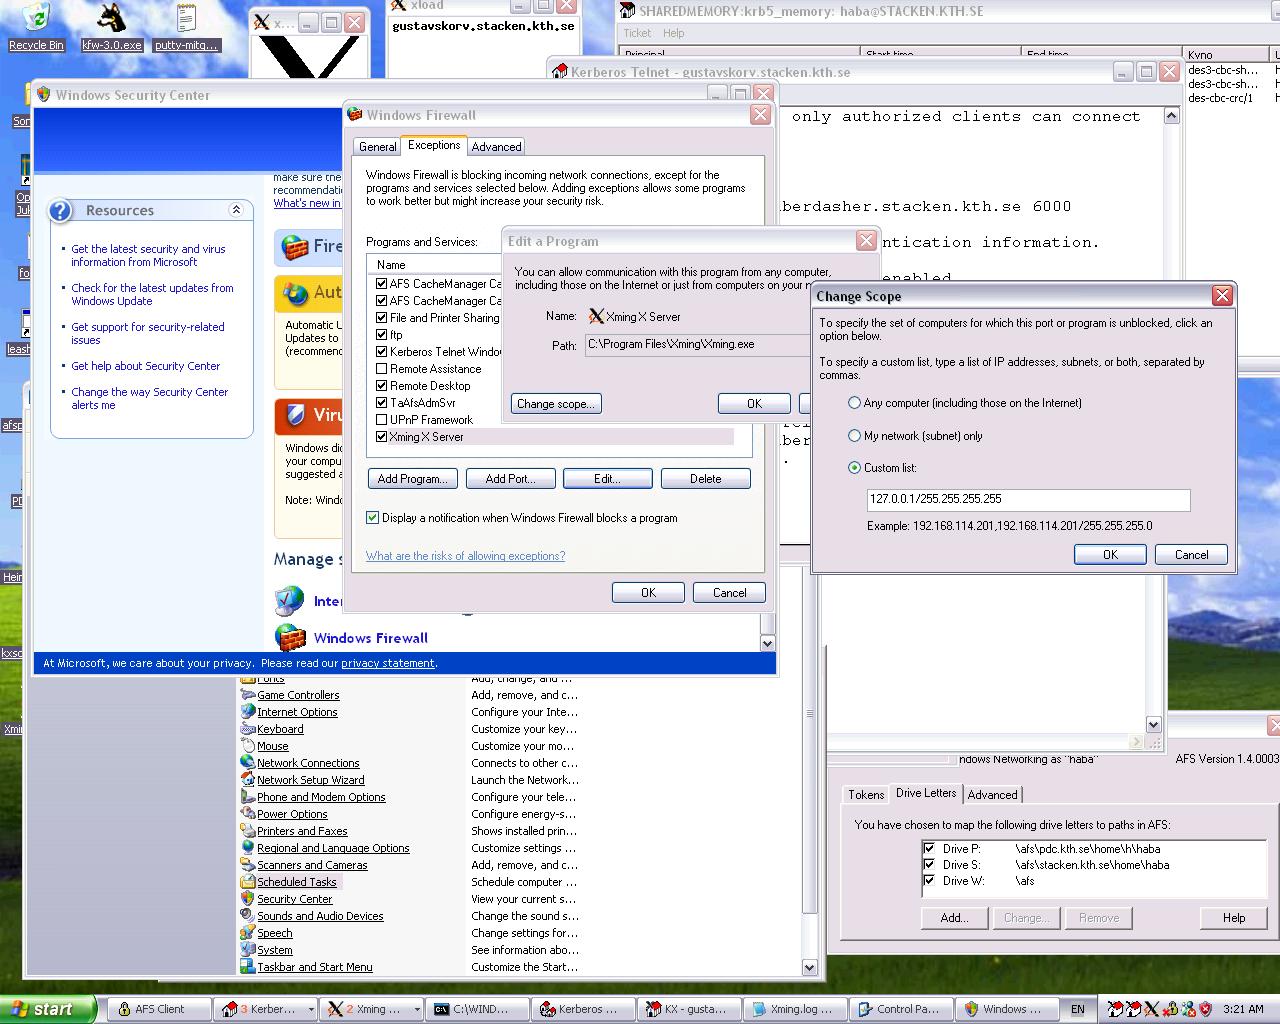Confirm Change Scope dialog with OK

[1110, 555]
